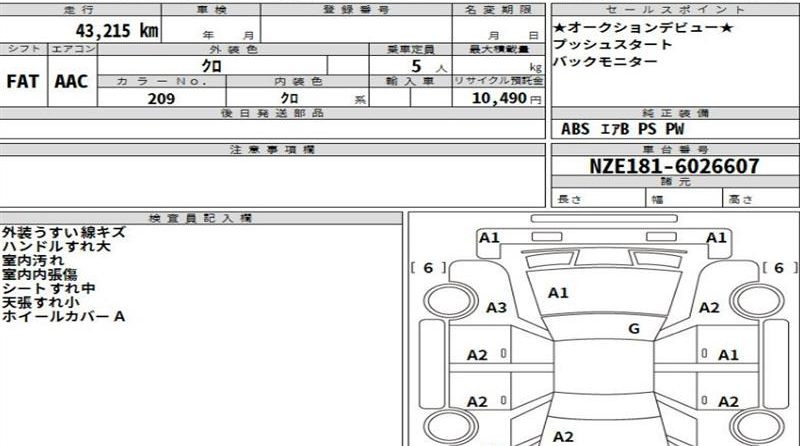Click the 輸入車 header

[411, 82]
